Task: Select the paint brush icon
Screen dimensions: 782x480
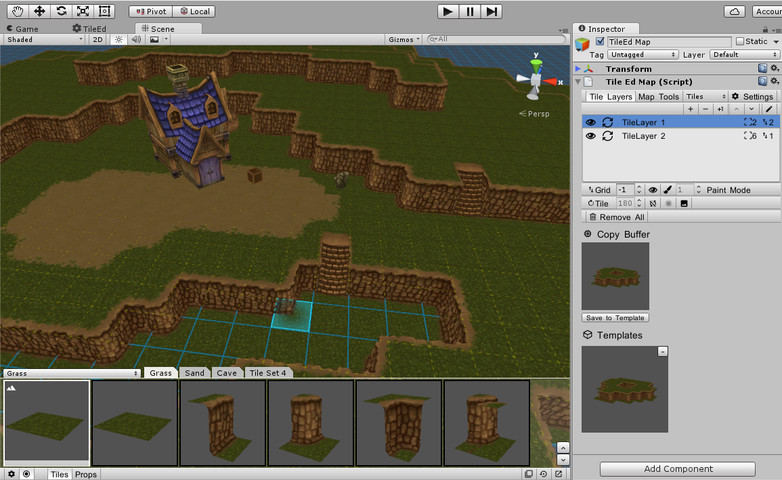Action: (x=667, y=190)
